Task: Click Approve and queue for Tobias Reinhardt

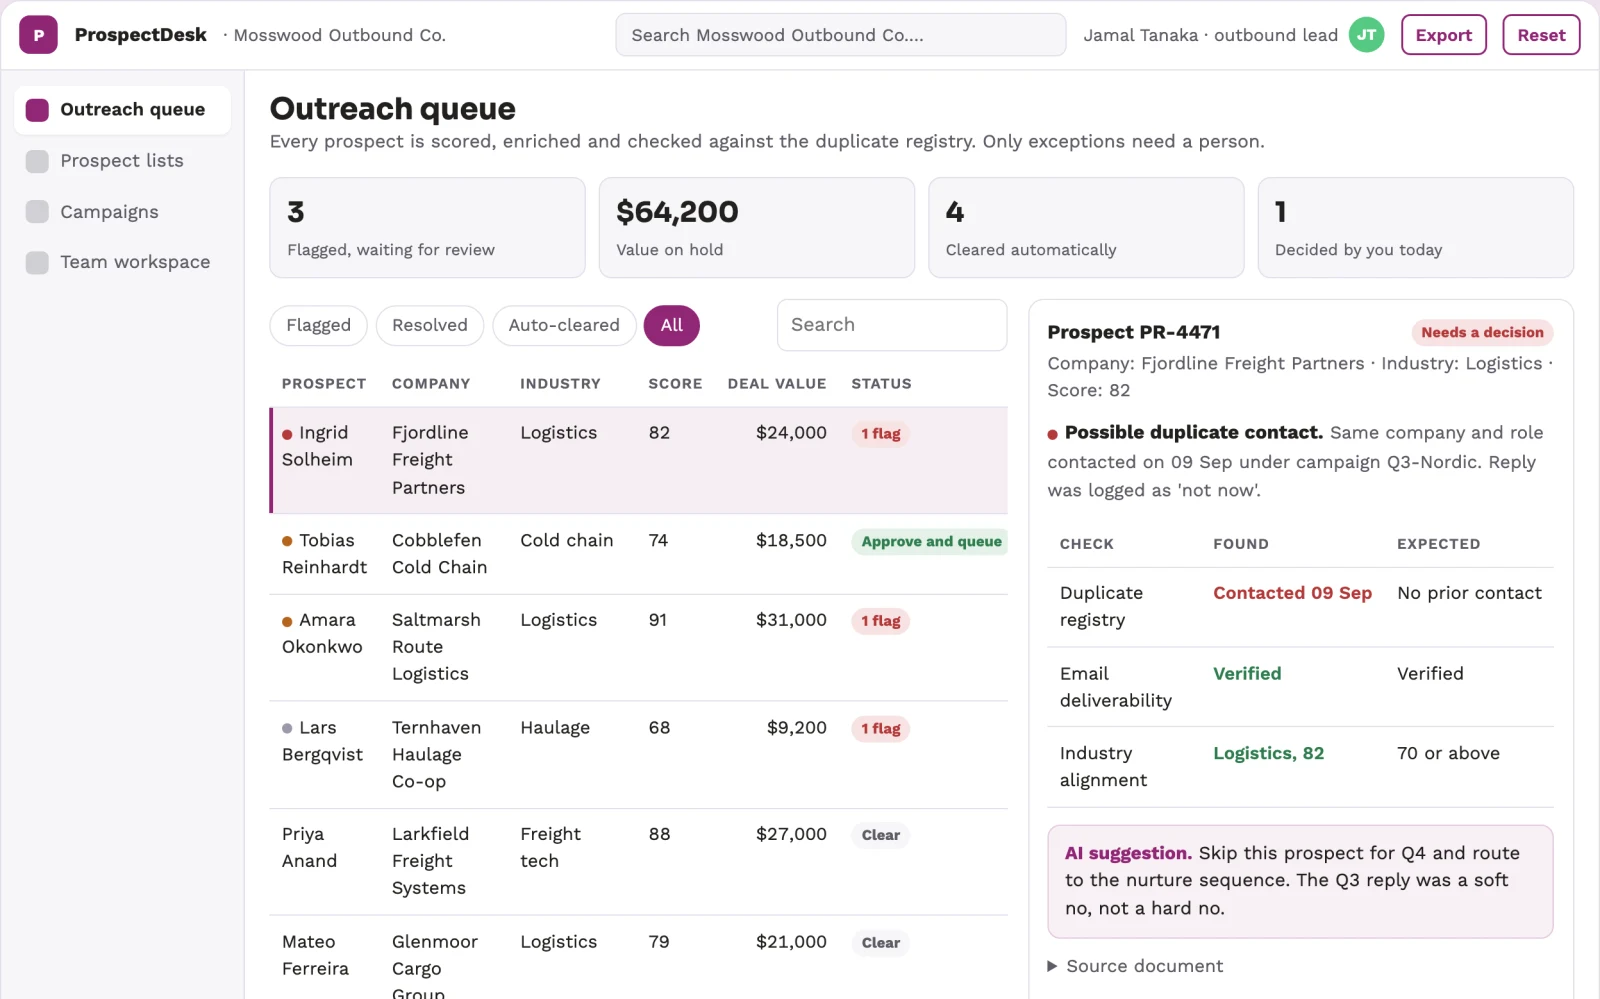Action: point(931,542)
